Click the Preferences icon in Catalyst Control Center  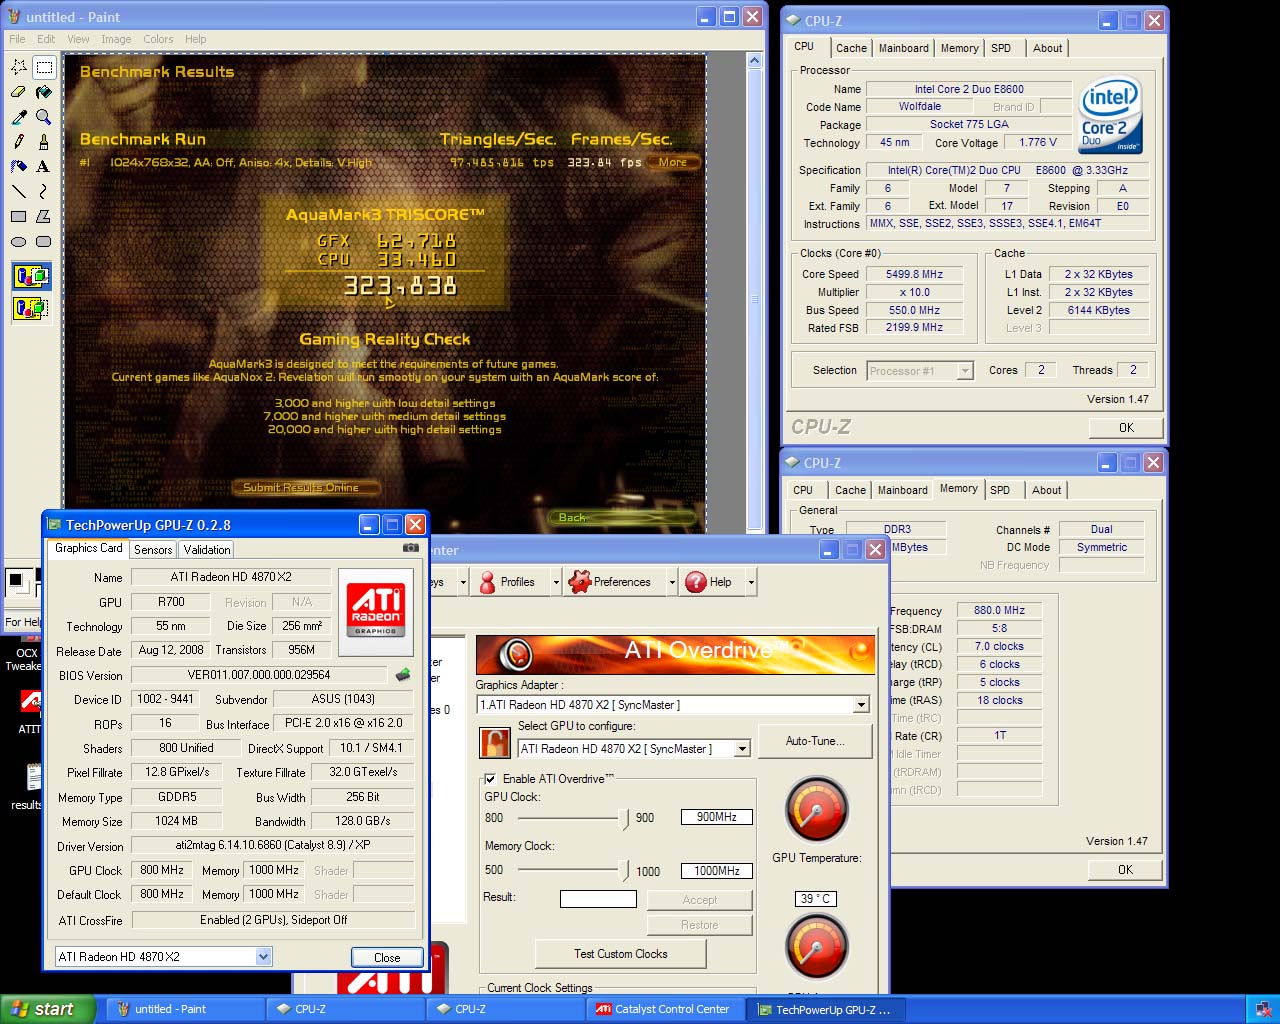pos(578,582)
